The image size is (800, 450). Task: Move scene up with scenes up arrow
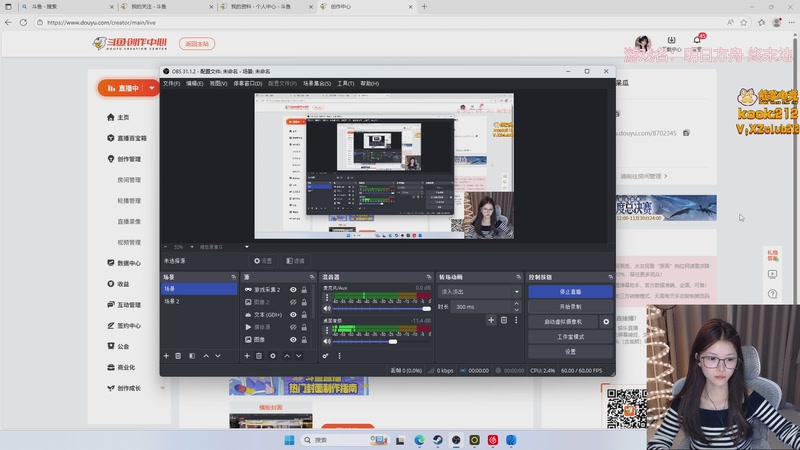(x=206, y=356)
